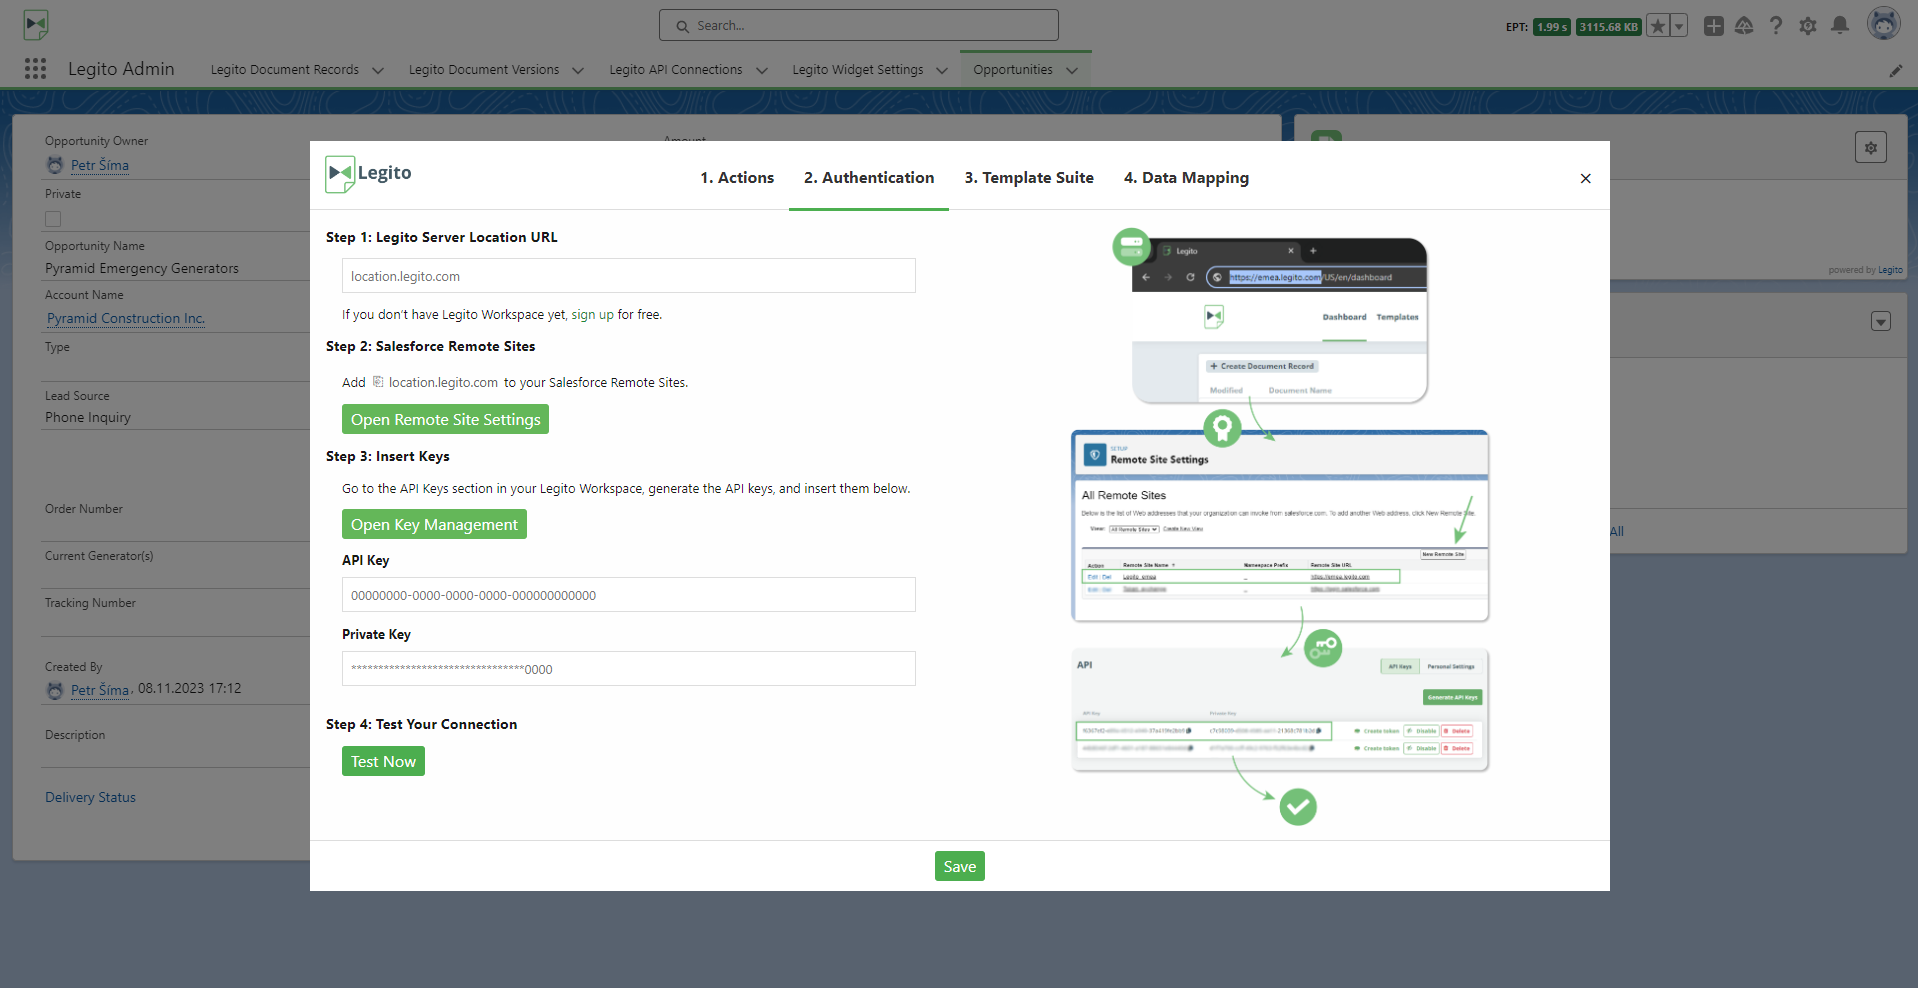
Task: Click the API Key input field
Action: click(628, 595)
